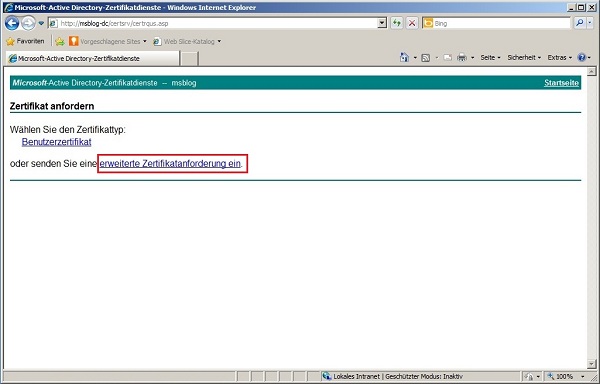The width and height of the screenshot is (600, 384).
Task: Click the RSS feeds icon
Action: pyautogui.click(x=426, y=58)
